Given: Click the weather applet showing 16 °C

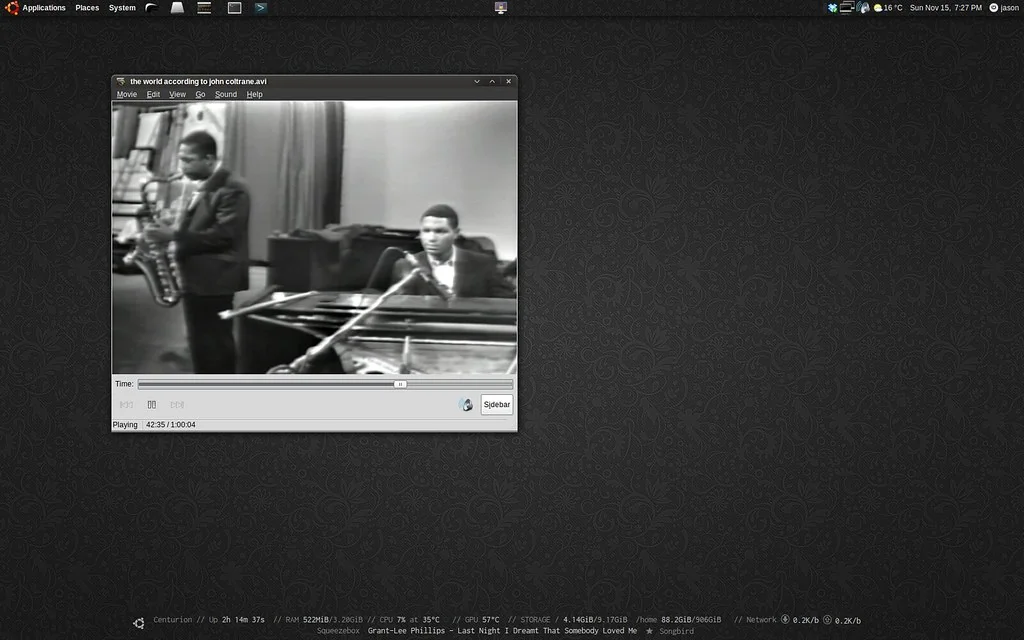Looking at the screenshot, I should click(x=888, y=8).
